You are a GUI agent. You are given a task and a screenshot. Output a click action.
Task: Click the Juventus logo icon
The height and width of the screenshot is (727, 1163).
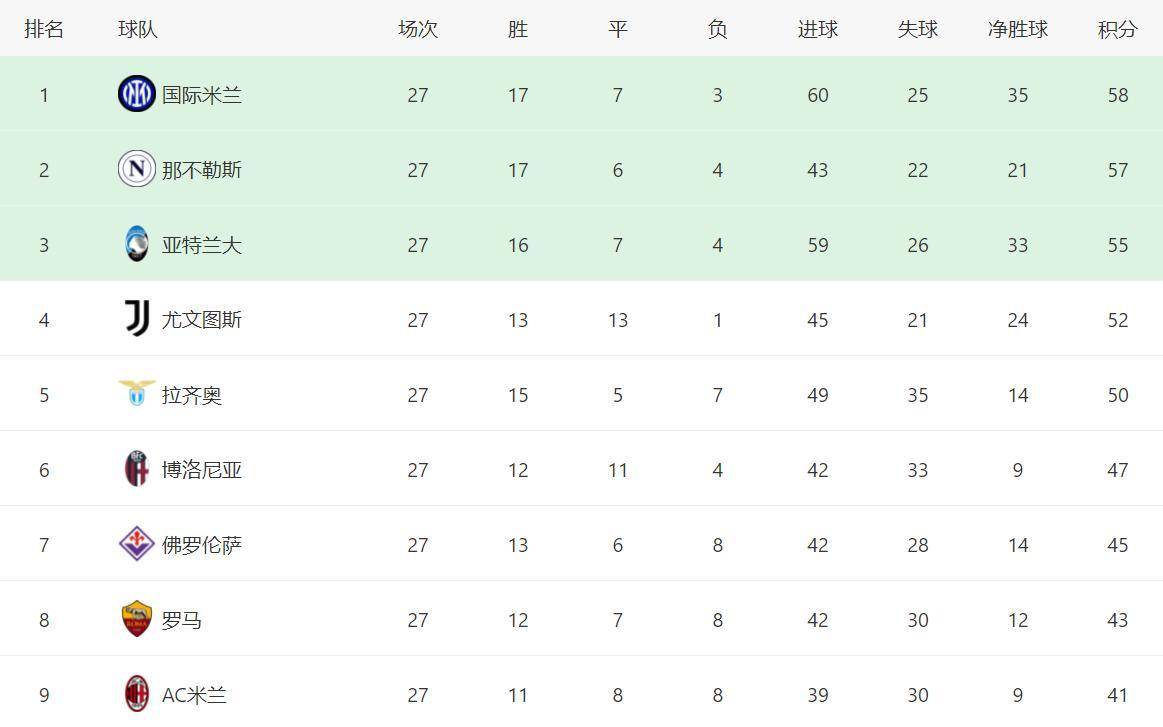click(x=136, y=319)
